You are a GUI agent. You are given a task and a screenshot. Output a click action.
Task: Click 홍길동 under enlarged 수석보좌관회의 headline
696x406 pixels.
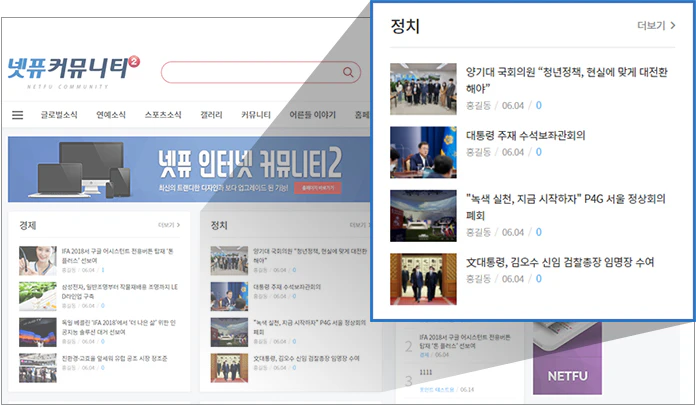(x=478, y=152)
